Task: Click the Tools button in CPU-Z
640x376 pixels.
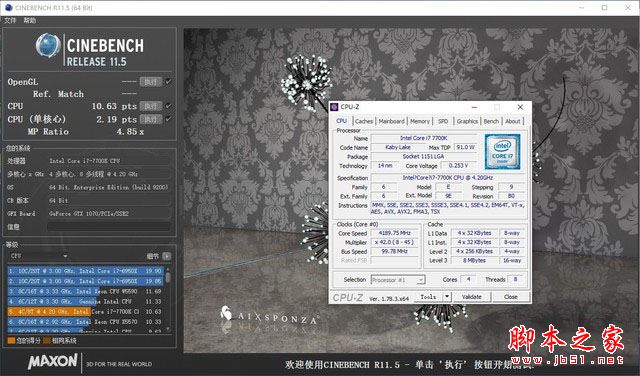Action: pyautogui.click(x=428, y=297)
